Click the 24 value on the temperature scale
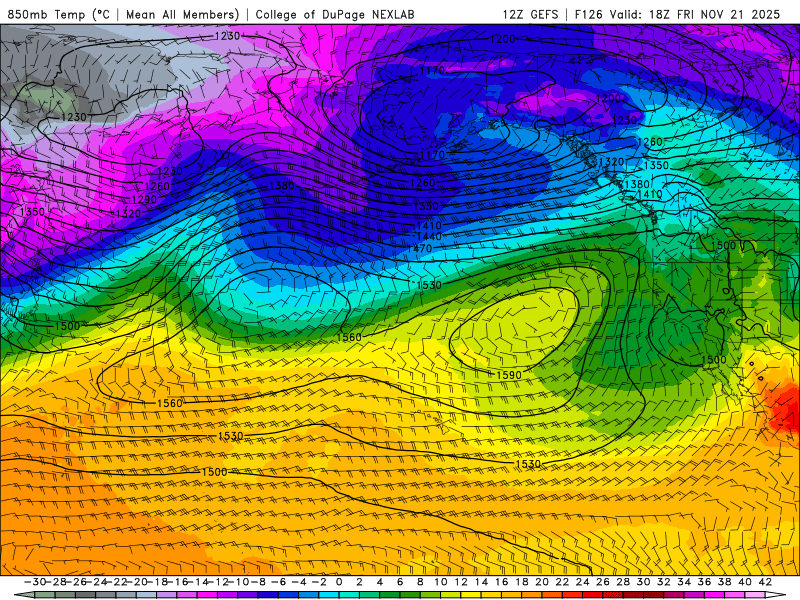The width and height of the screenshot is (800, 600). pos(583,582)
